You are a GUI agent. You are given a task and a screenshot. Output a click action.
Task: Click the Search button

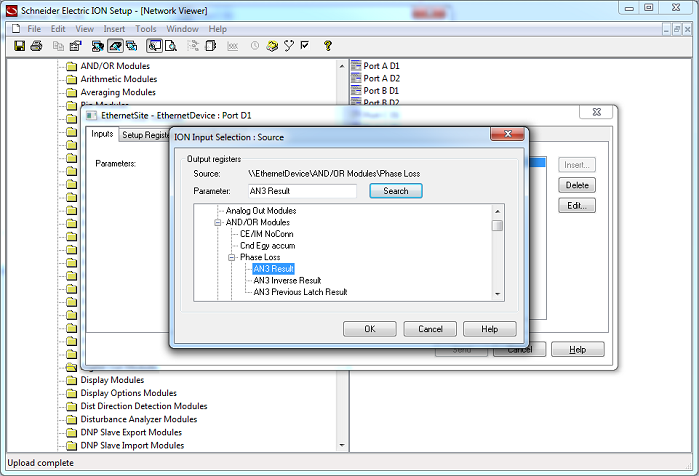(395, 191)
